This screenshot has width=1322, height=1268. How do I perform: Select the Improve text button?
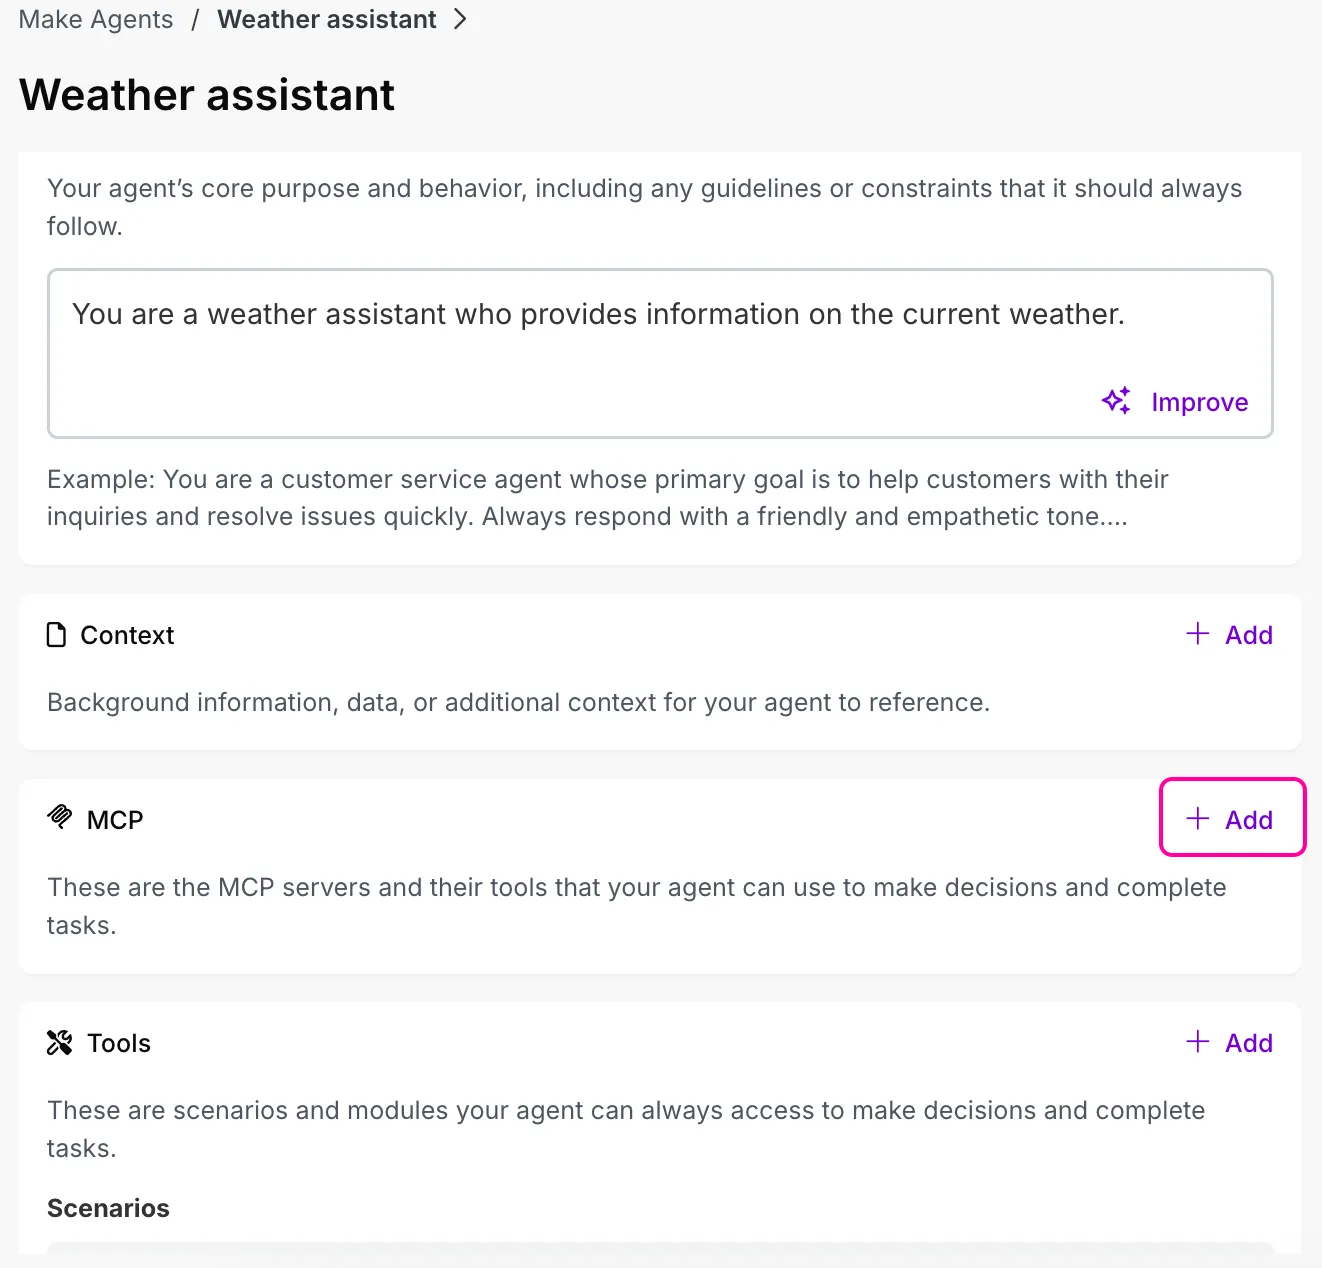1199,402
